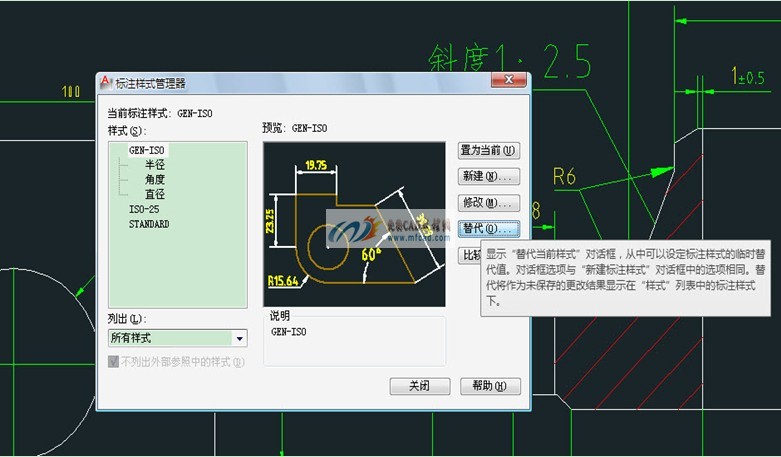
Task: Open the 所有样式 list dropdown
Action: (x=177, y=338)
